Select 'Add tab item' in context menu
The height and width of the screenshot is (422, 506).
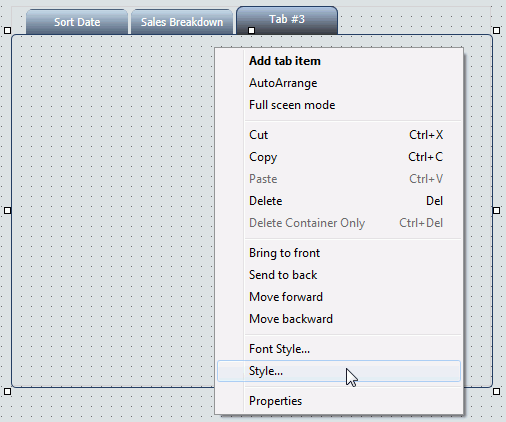pyautogui.click(x=339, y=61)
